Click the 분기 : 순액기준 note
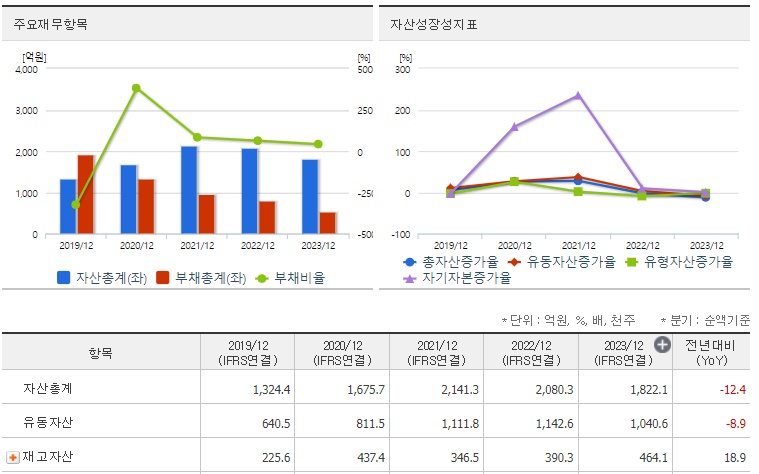 705,320
